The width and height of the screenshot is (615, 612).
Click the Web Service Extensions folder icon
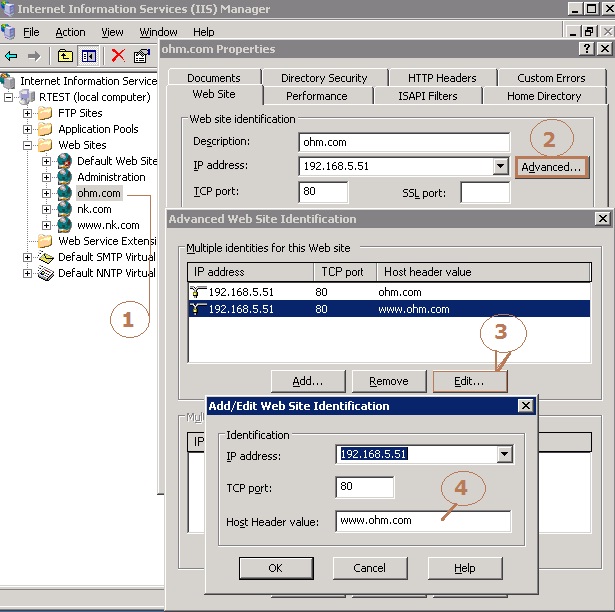coord(45,241)
